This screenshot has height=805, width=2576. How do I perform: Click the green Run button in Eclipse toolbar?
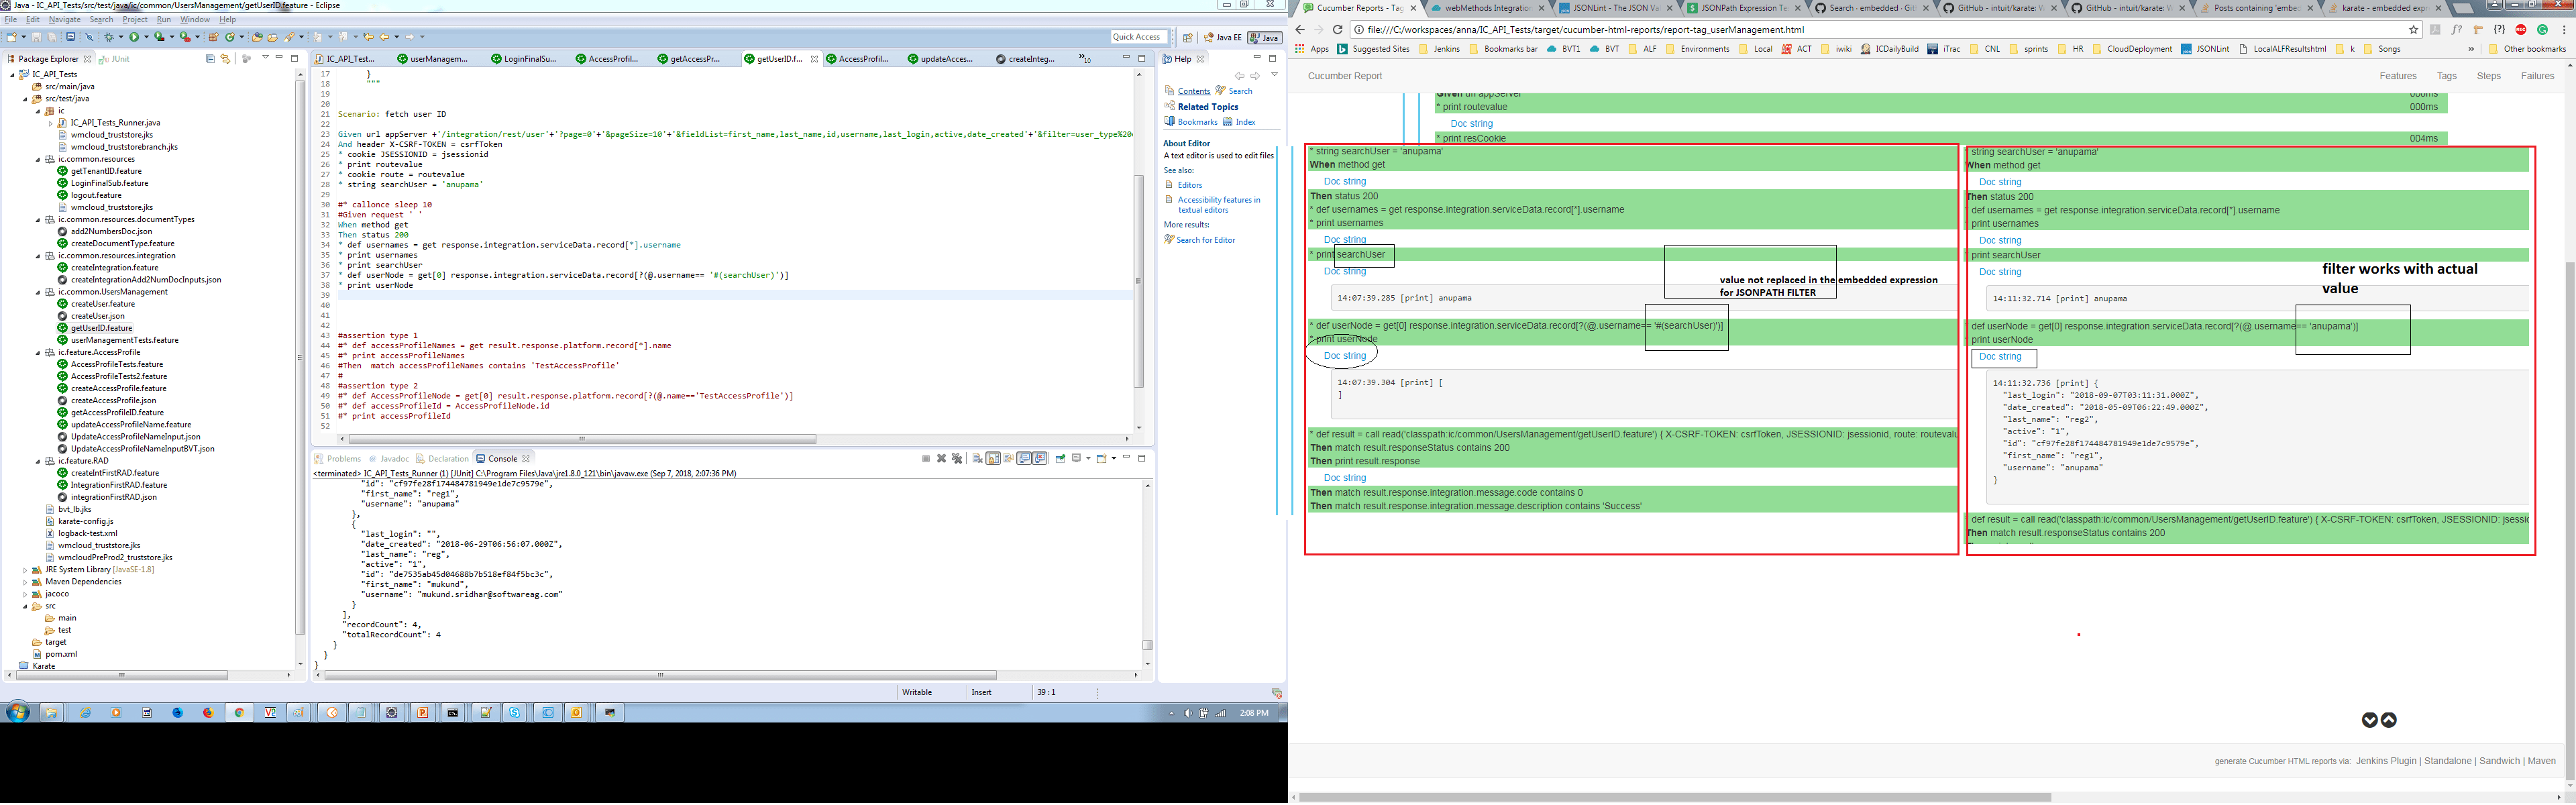tap(134, 37)
